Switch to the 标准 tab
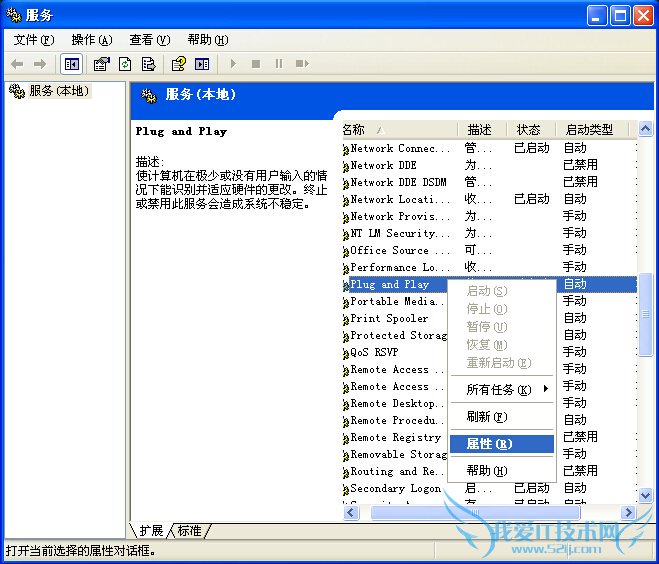This screenshot has height=564, width=659. (190, 531)
